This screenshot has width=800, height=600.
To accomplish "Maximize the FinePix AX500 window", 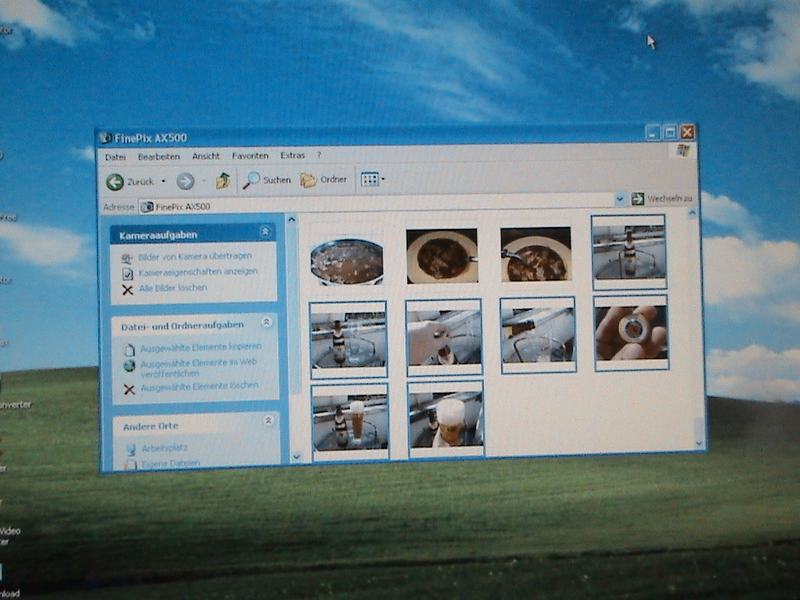I will point(670,133).
